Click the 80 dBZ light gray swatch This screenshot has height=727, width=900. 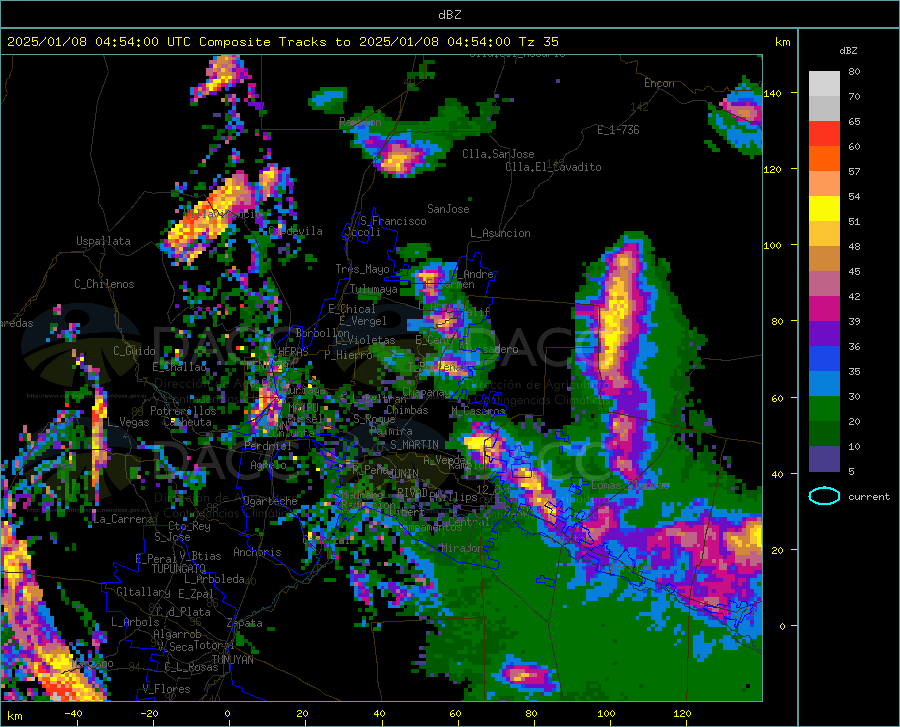pos(824,84)
